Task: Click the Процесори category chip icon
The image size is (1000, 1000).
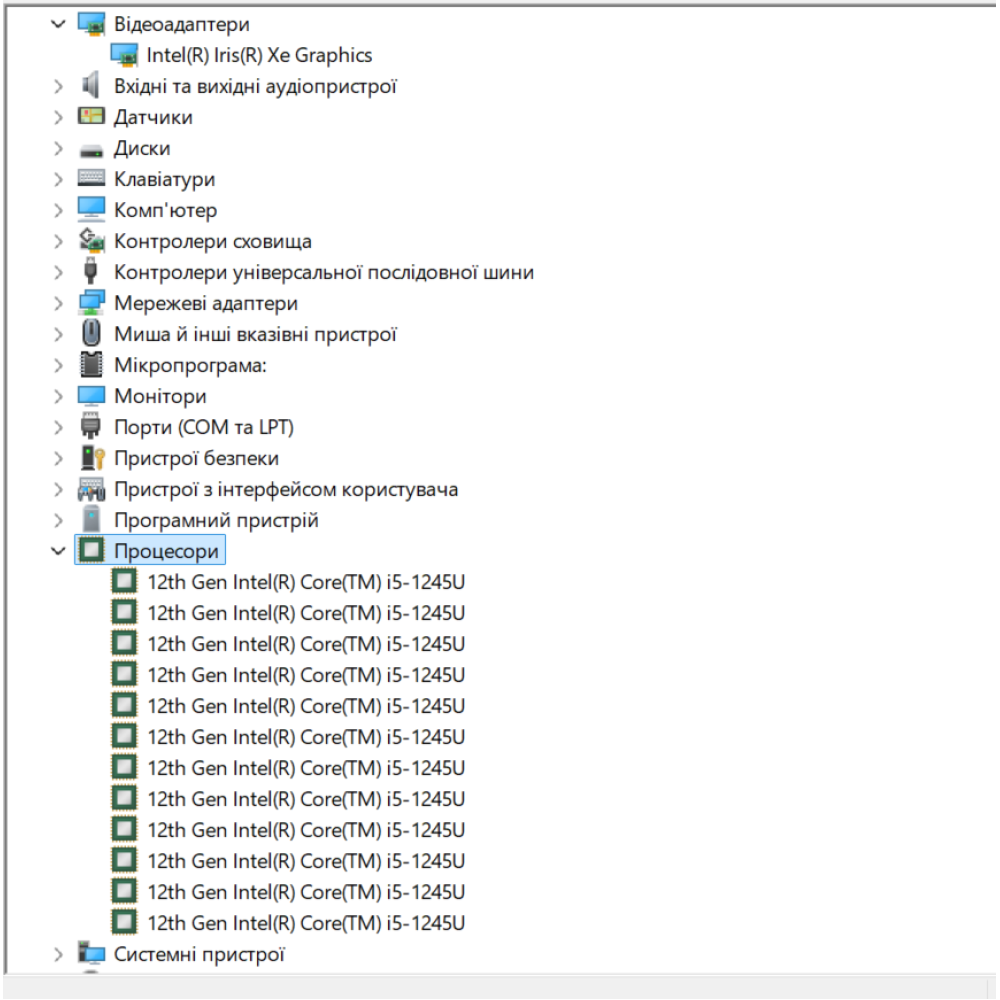Action: click(x=91, y=550)
